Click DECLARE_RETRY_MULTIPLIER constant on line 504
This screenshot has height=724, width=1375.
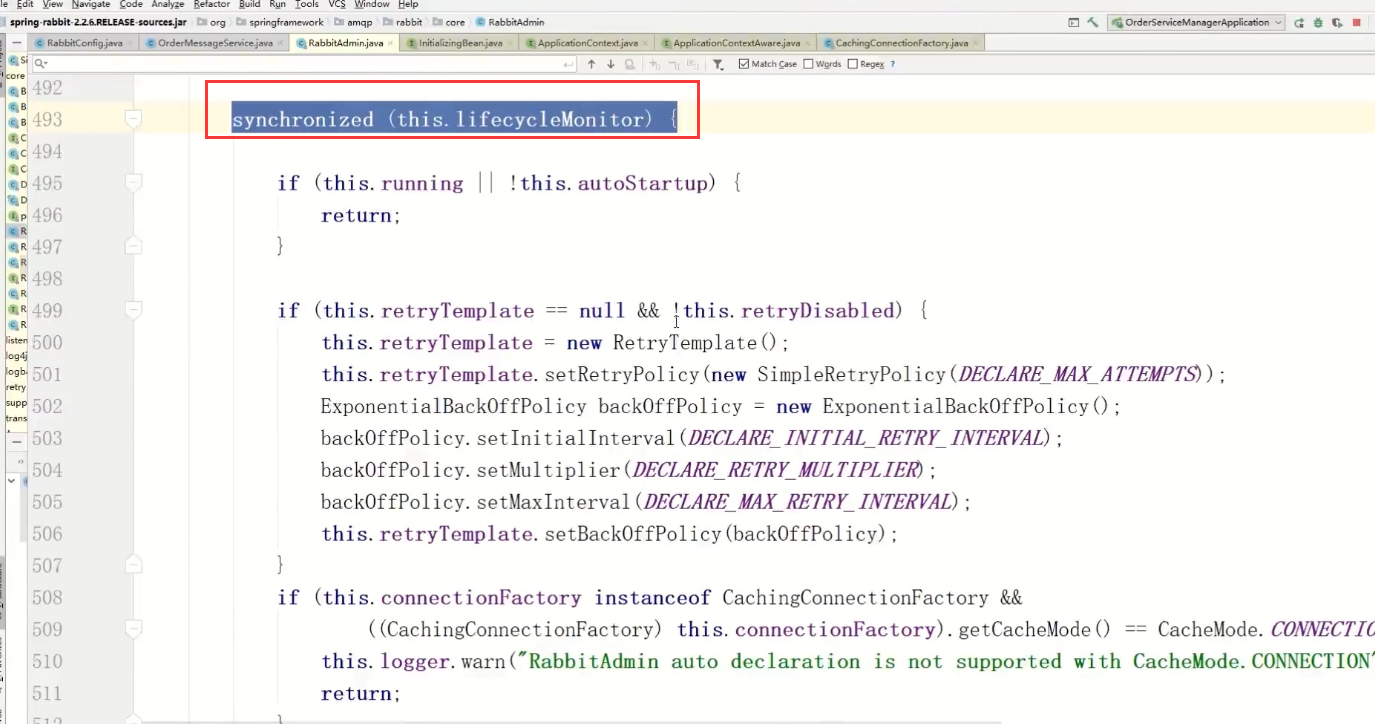click(x=776, y=470)
